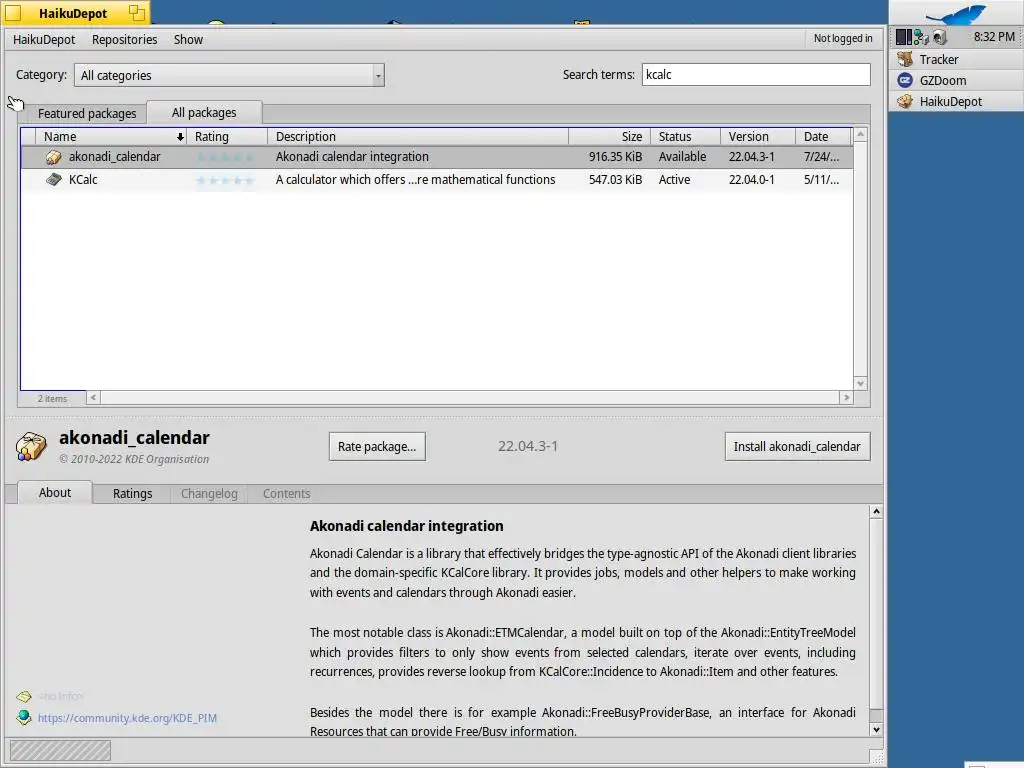Sort by Status column header
Image resolution: width=1024 pixels, height=768 pixels.
[x=686, y=136]
